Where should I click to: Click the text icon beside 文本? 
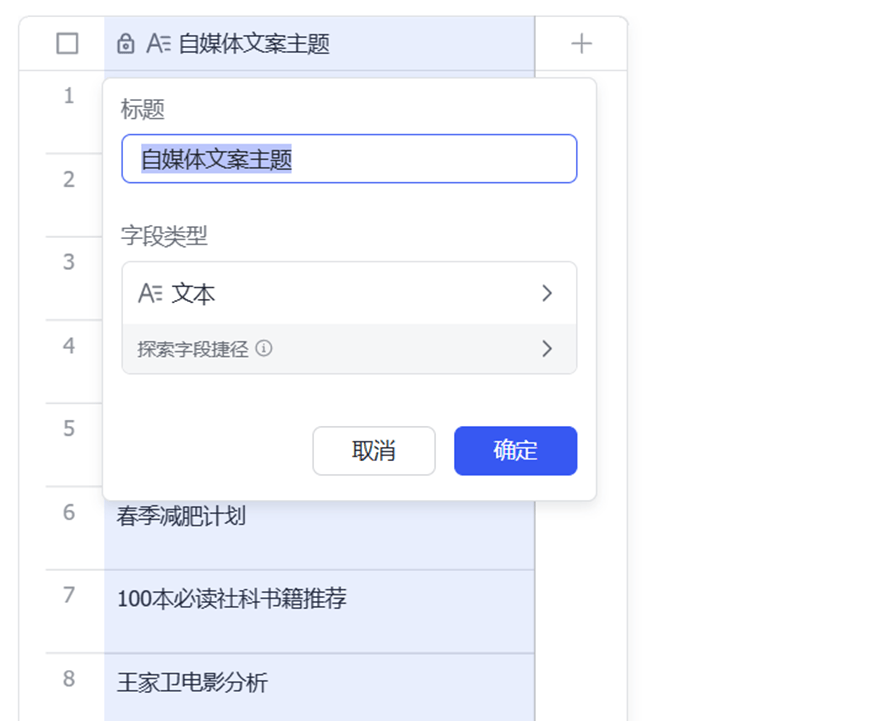150,294
